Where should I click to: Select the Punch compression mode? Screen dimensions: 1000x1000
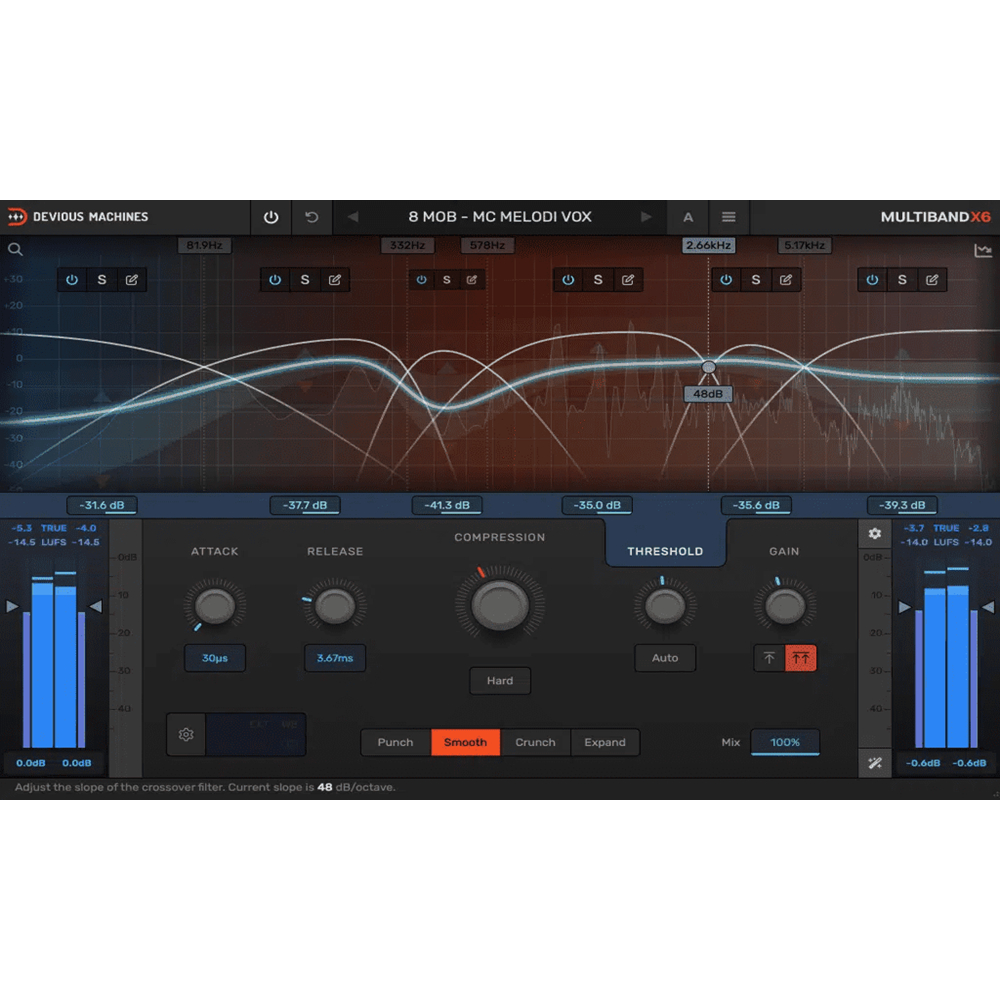click(x=395, y=742)
